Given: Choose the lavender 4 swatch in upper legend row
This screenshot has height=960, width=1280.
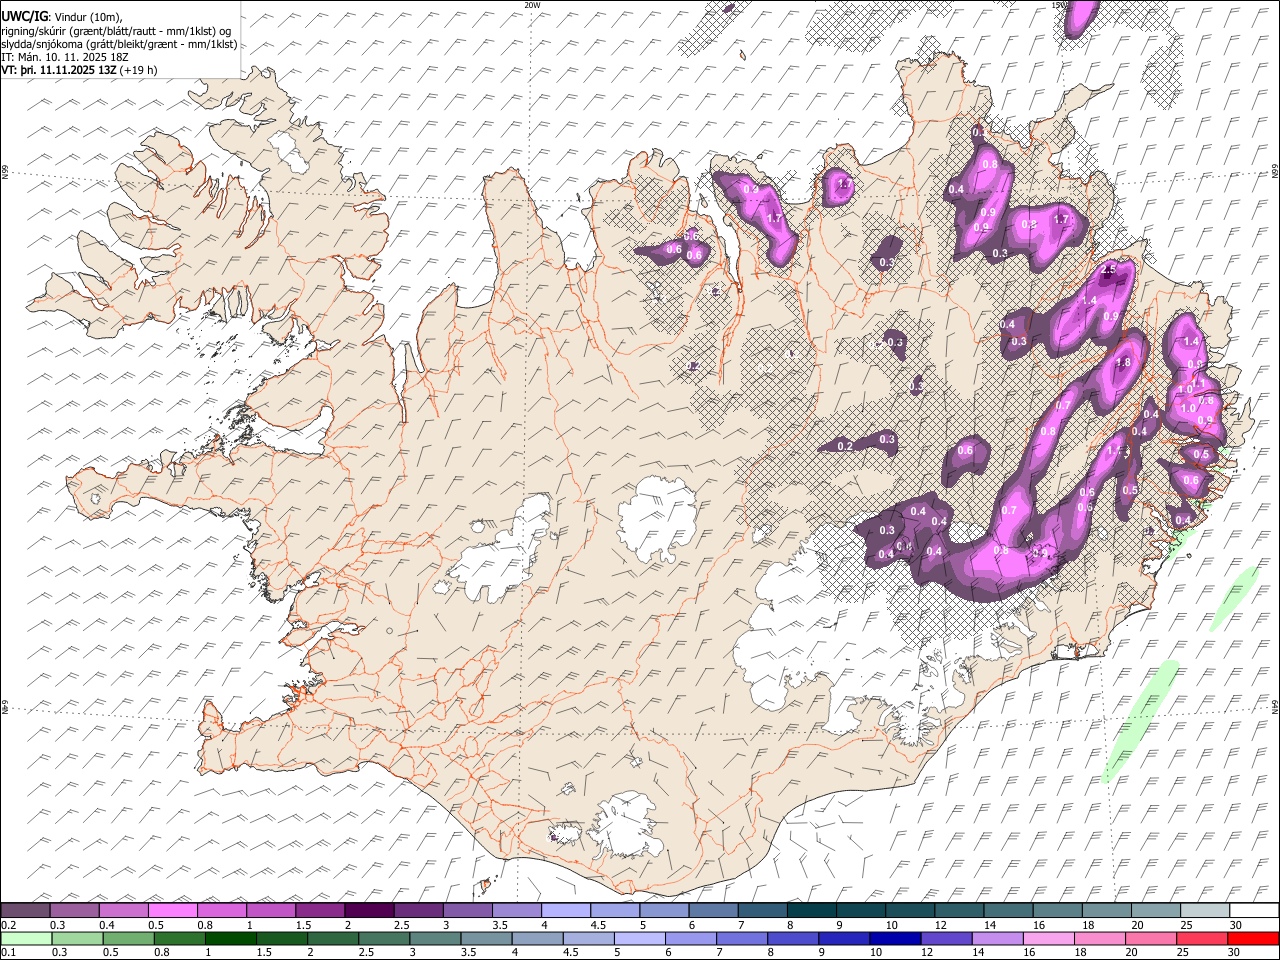Looking at the screenshot, I should [x=565, y=910].
